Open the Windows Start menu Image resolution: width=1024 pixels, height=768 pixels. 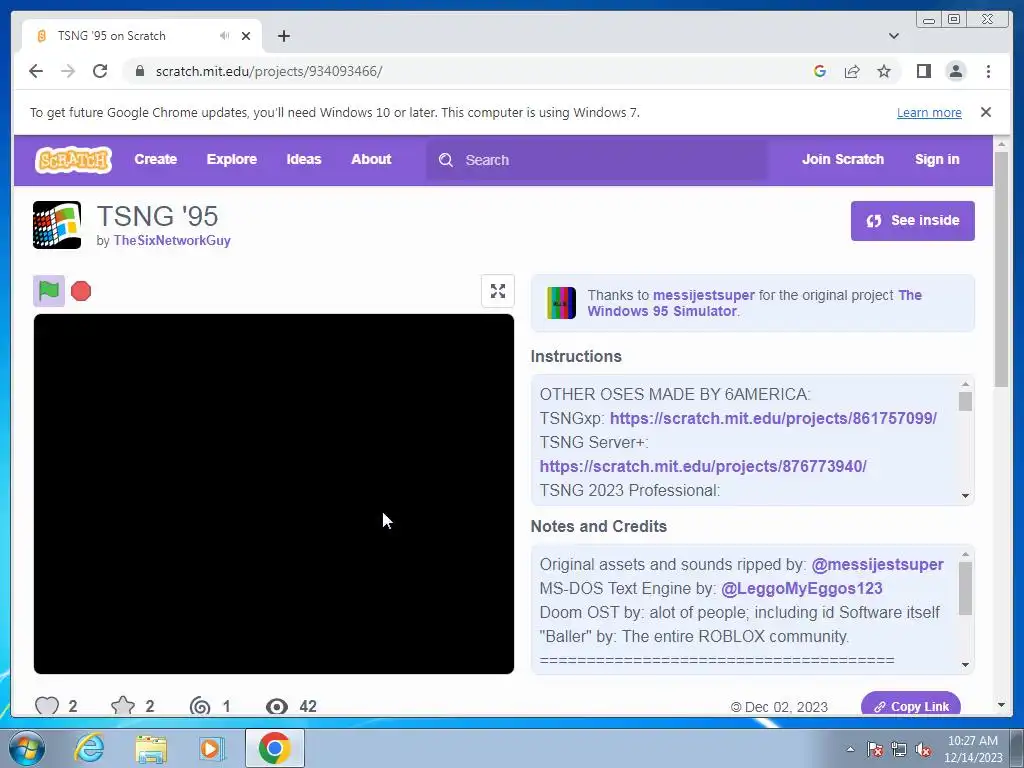26,748
